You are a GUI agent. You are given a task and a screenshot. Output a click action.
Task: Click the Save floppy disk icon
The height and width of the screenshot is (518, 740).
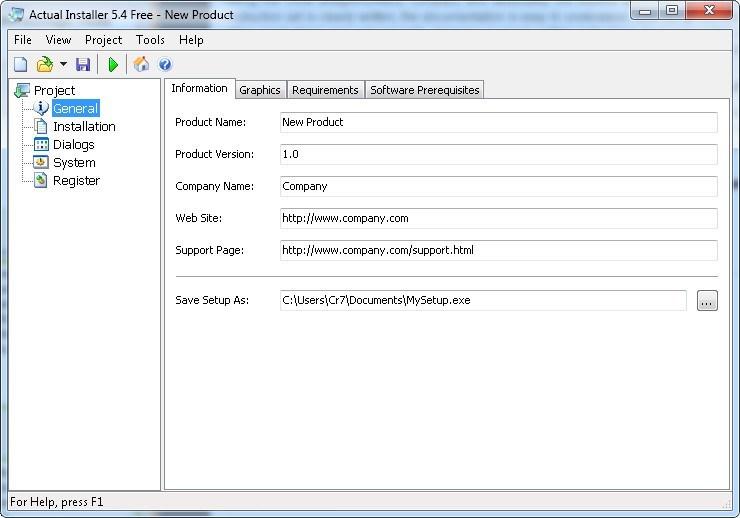tap(83, 64)
